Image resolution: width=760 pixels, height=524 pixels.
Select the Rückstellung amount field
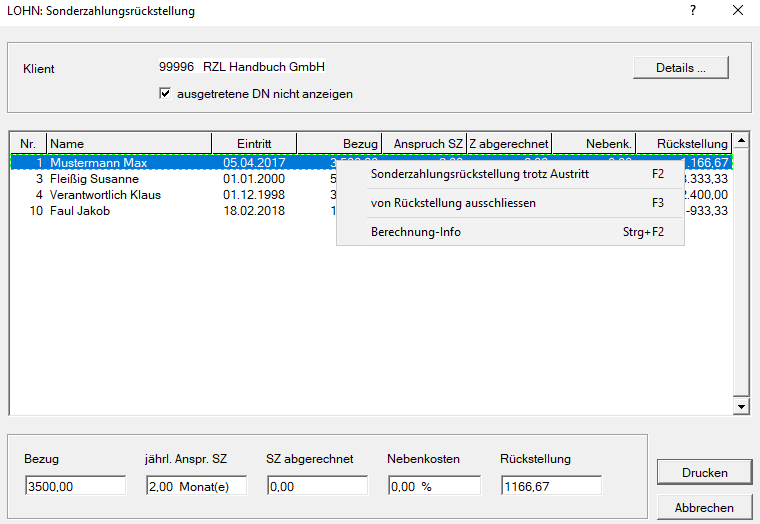[x=551, y=486]
